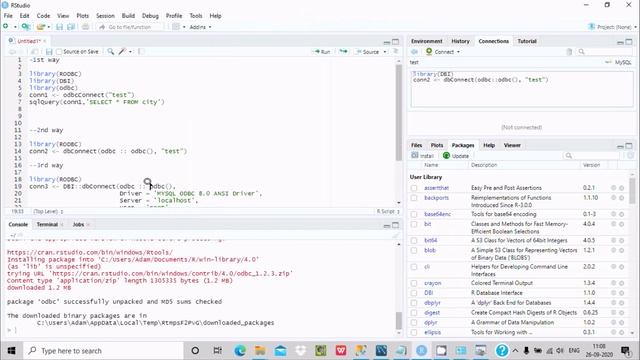This screenshot has height=360, width=640.
Task: Open the Project (None) dropdown
Action: pos(612,27)
